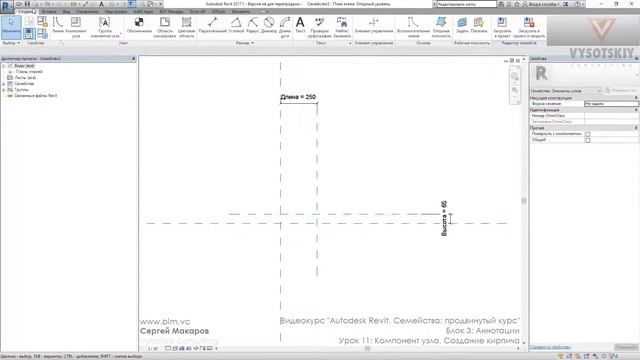The height and width of the screenshot is (360, 640).
Task: Click Вход в службы sign-in button
Action: pyautogui.click(x=544, y=4)
